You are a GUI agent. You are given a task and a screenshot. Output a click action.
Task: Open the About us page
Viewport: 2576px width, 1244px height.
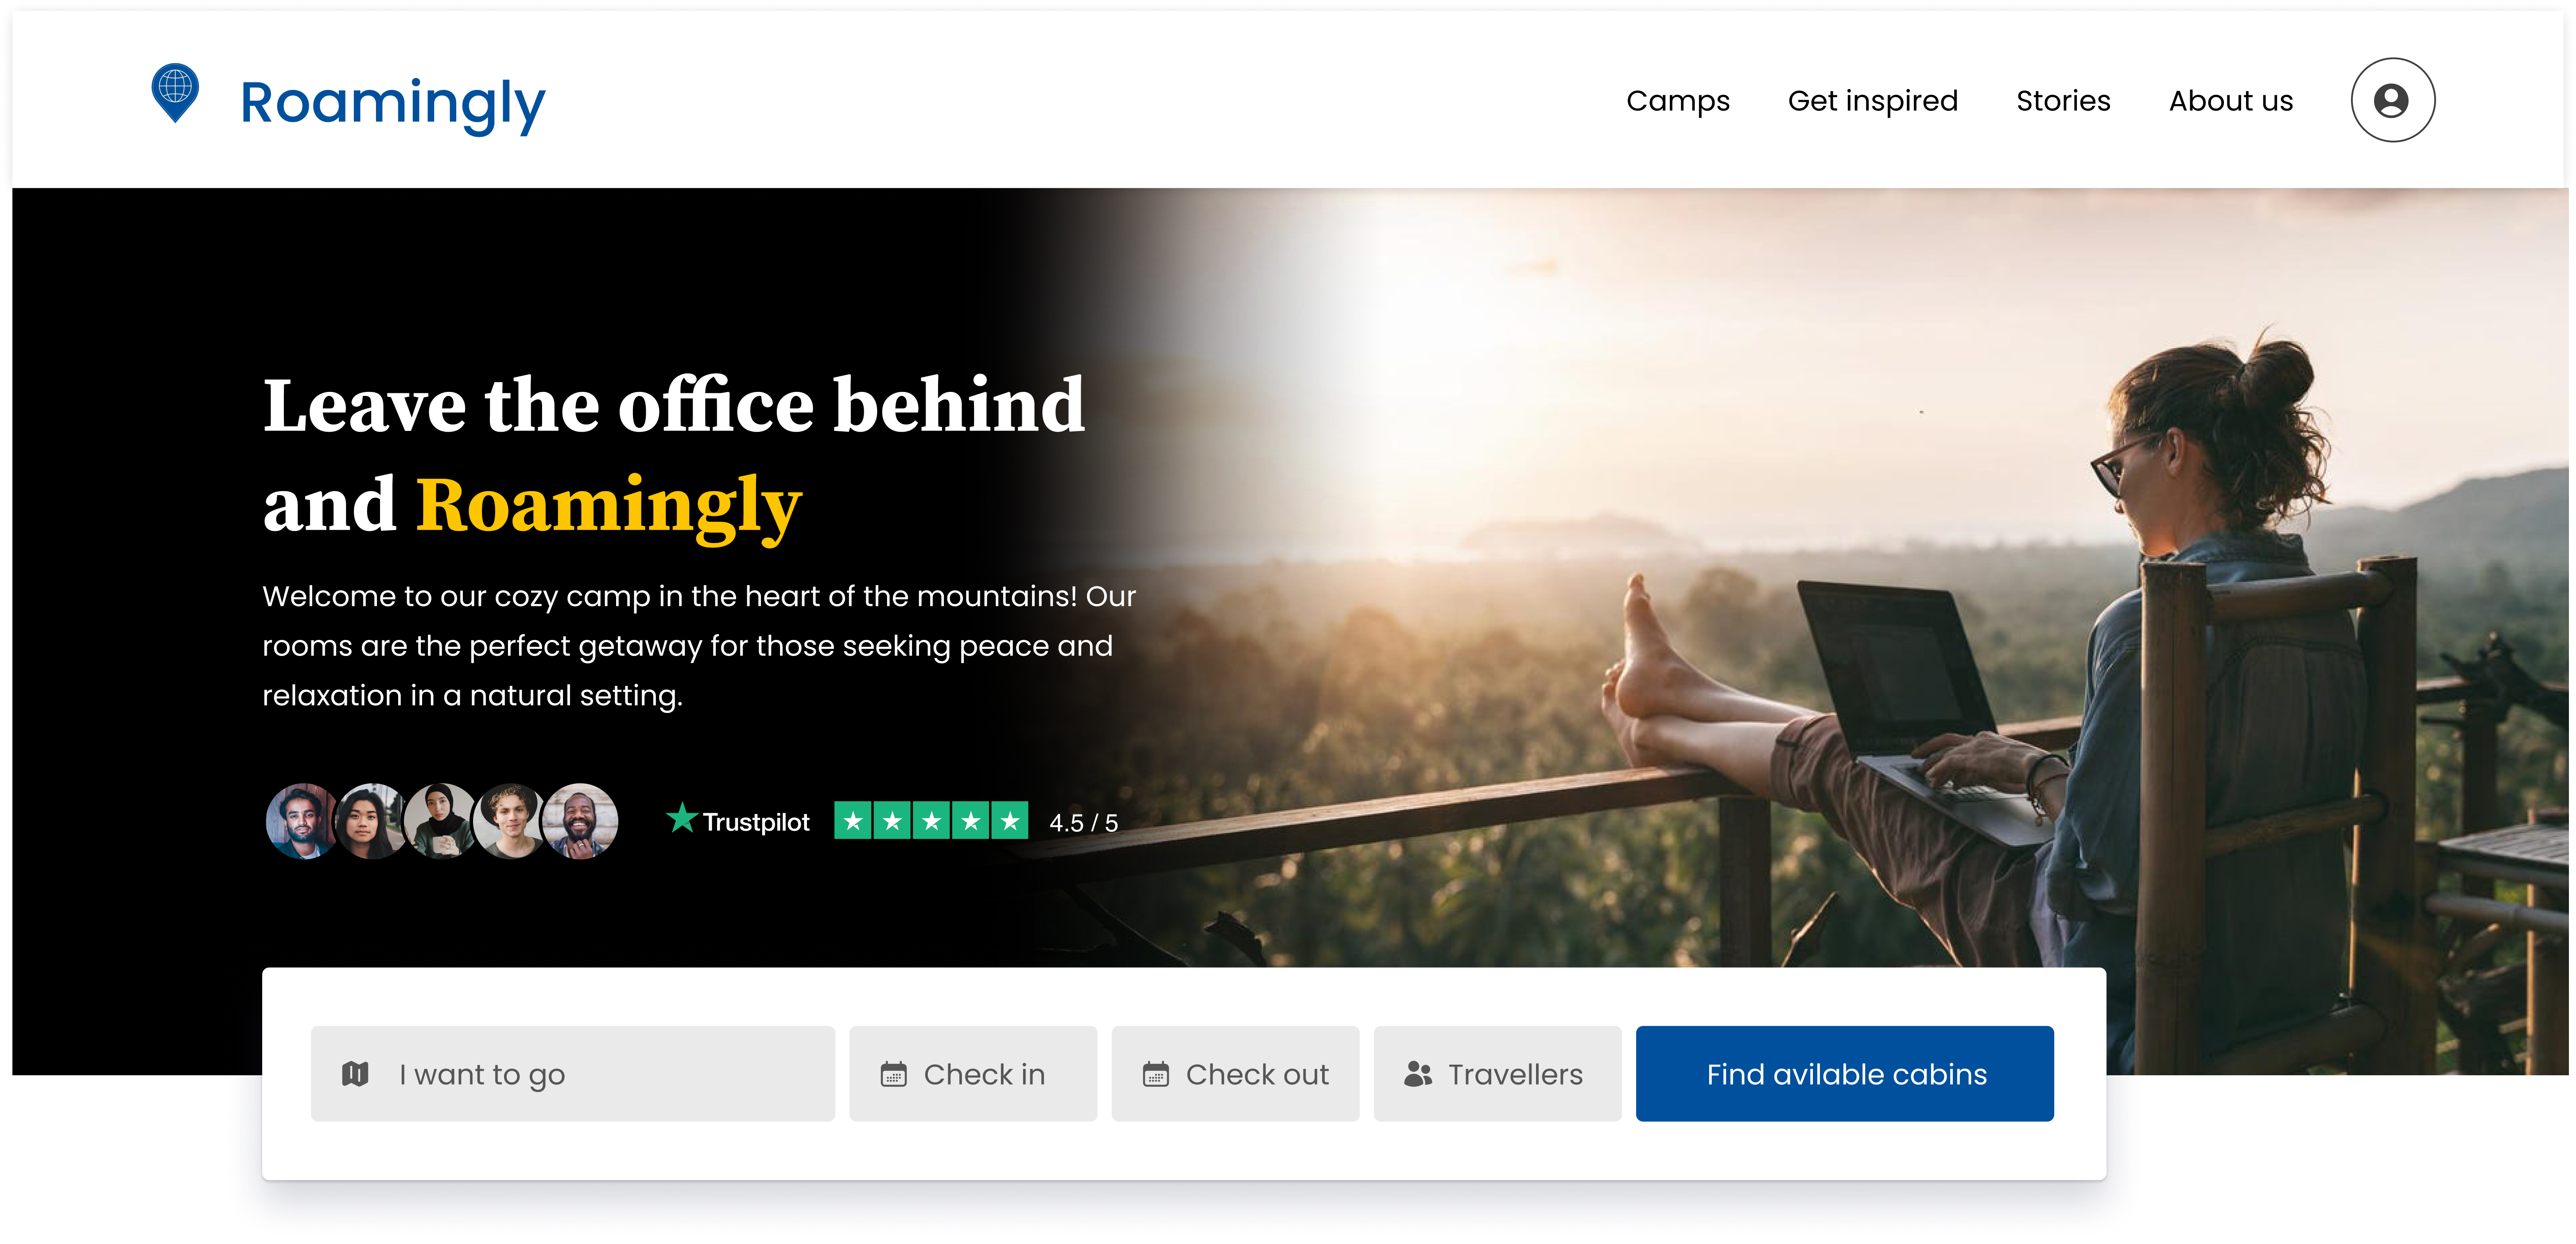2230,101
